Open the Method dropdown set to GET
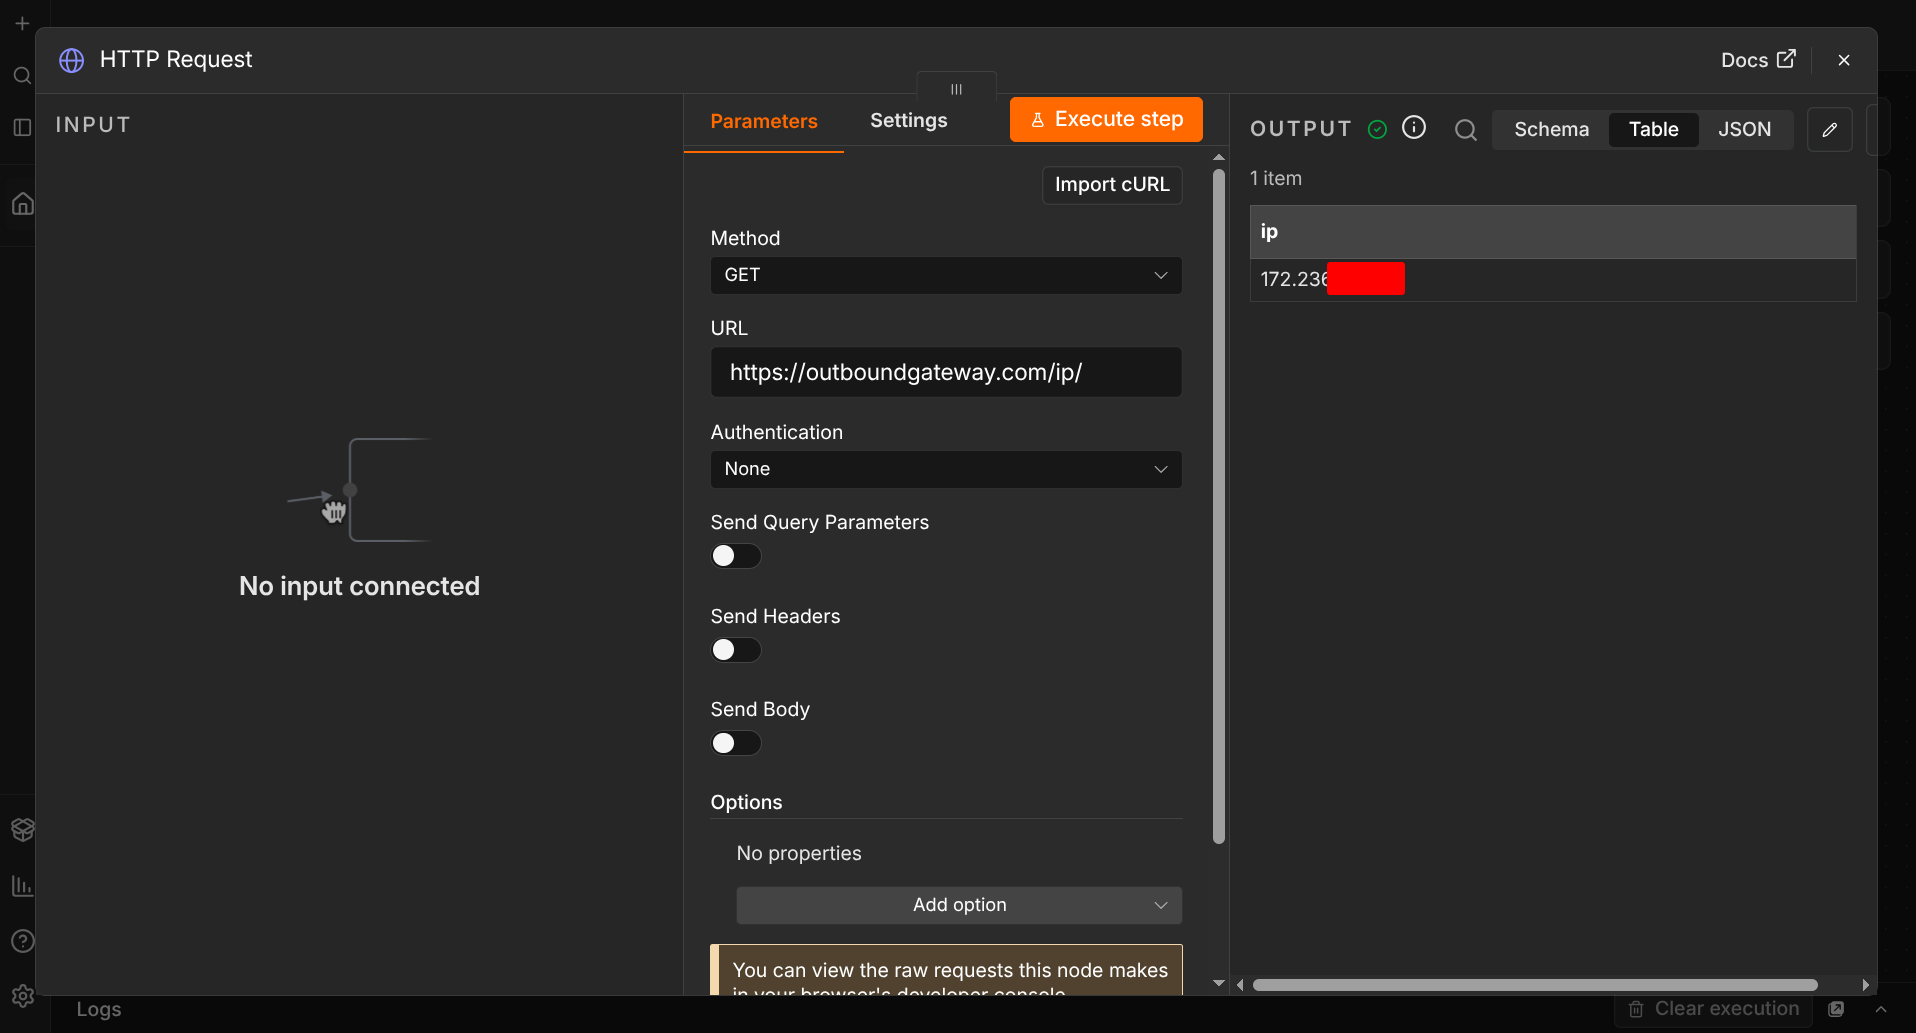The width and height of the screenshot is (1916, 1033). point(946,275)
